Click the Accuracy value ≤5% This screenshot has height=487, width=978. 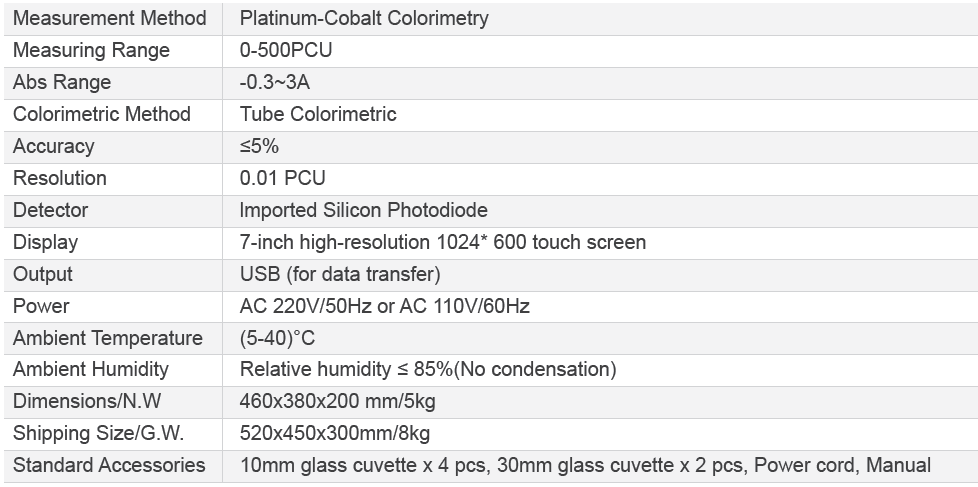pos(259,146)
